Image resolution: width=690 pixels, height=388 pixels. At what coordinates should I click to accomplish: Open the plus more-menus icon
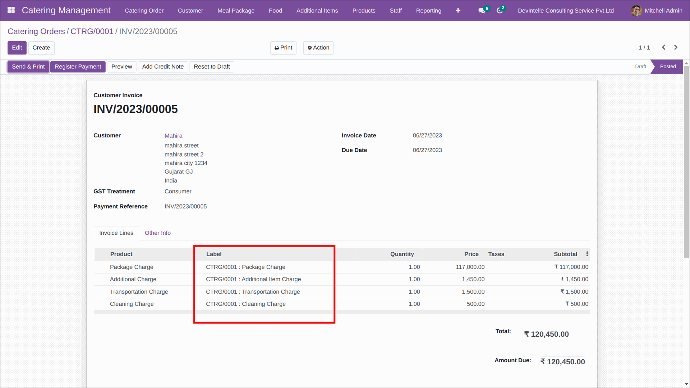[x=458, y=10]
